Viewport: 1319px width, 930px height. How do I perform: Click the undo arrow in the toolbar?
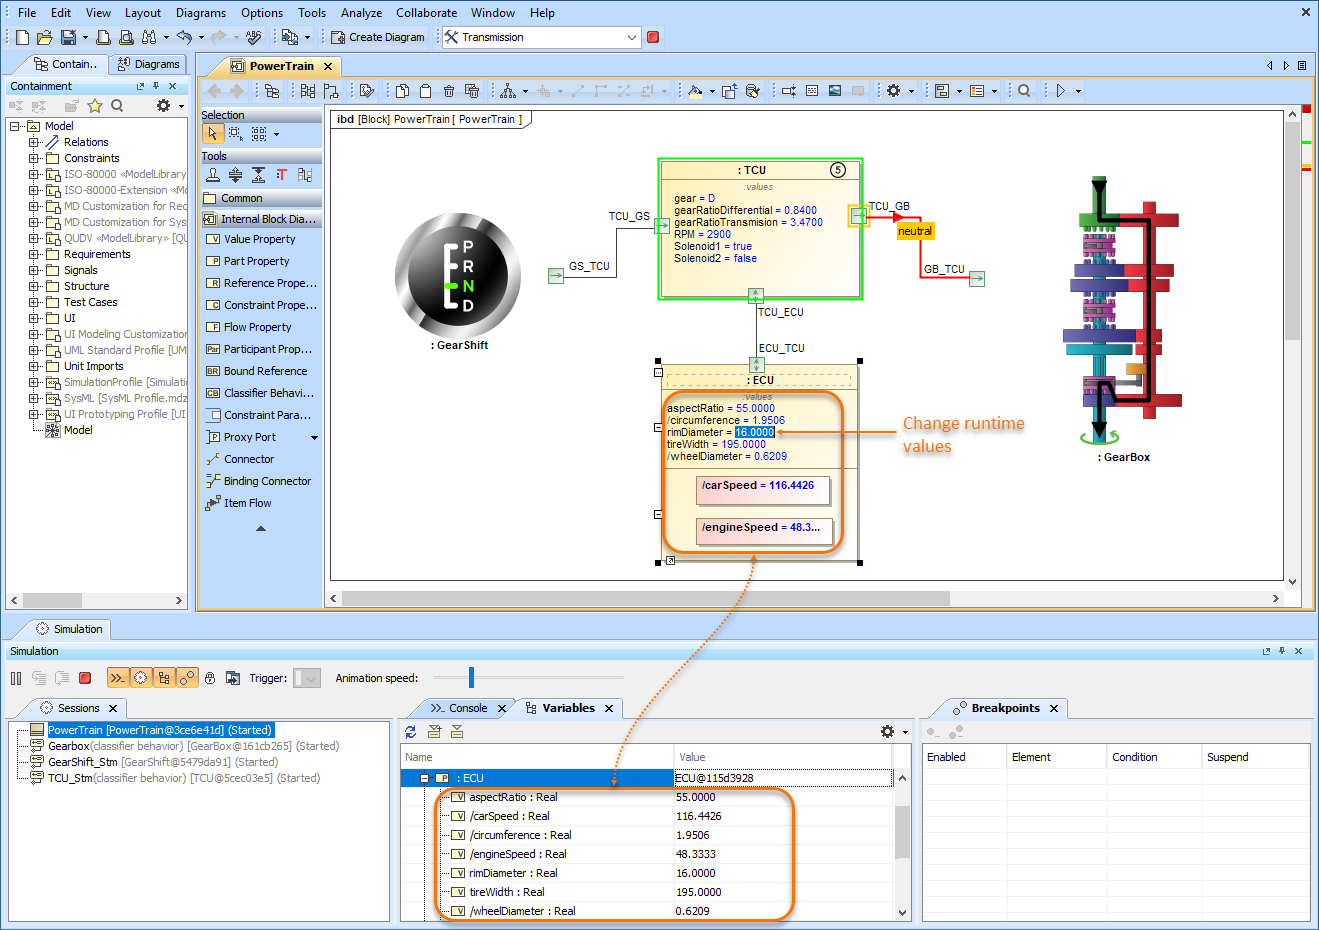tap(184, 37)
